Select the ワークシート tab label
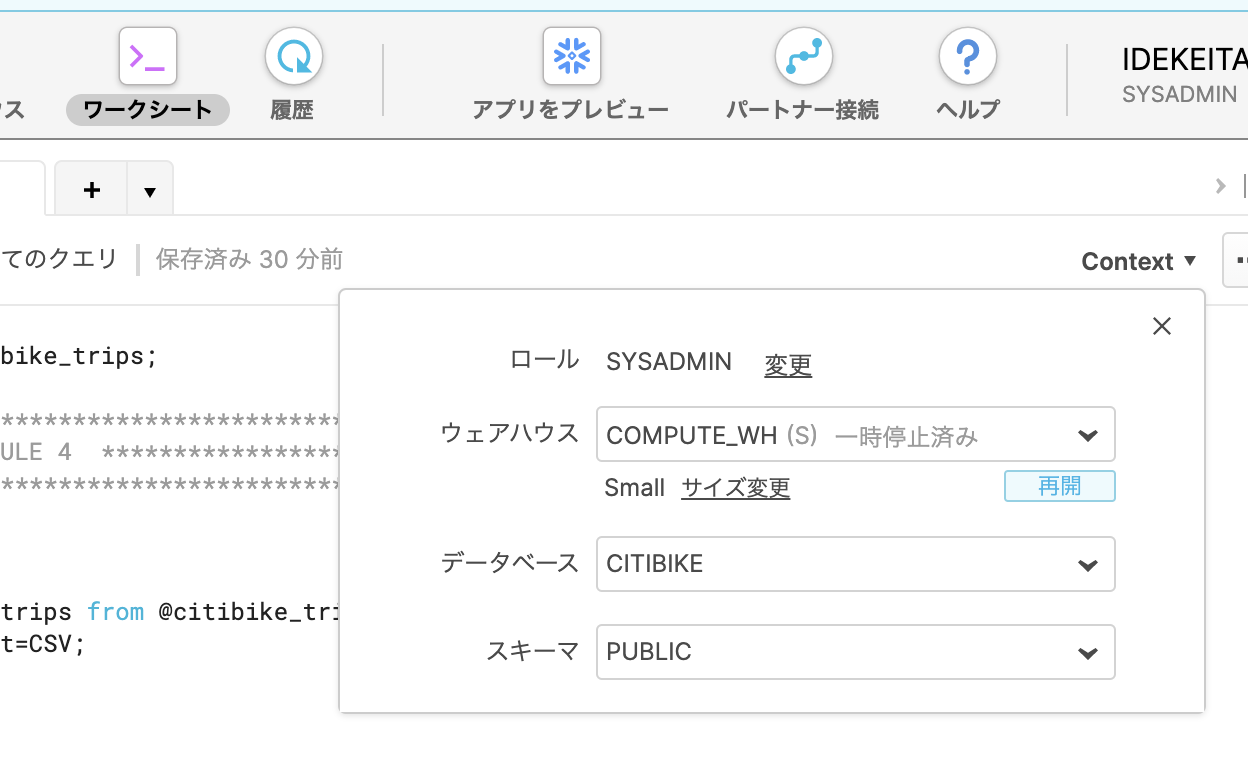The image size is (1248, 766). pyautogui.click(x=148, y=110)
